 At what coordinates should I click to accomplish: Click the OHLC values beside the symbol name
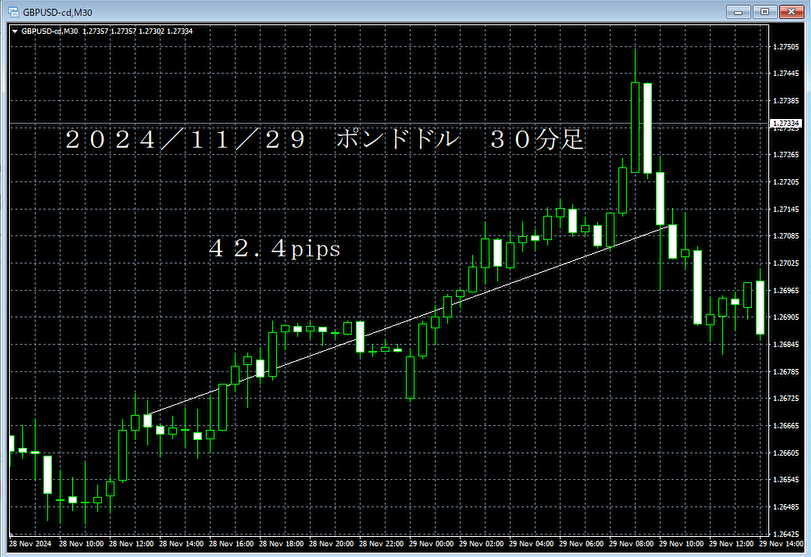pyautogui.click(x=139, y=31)
